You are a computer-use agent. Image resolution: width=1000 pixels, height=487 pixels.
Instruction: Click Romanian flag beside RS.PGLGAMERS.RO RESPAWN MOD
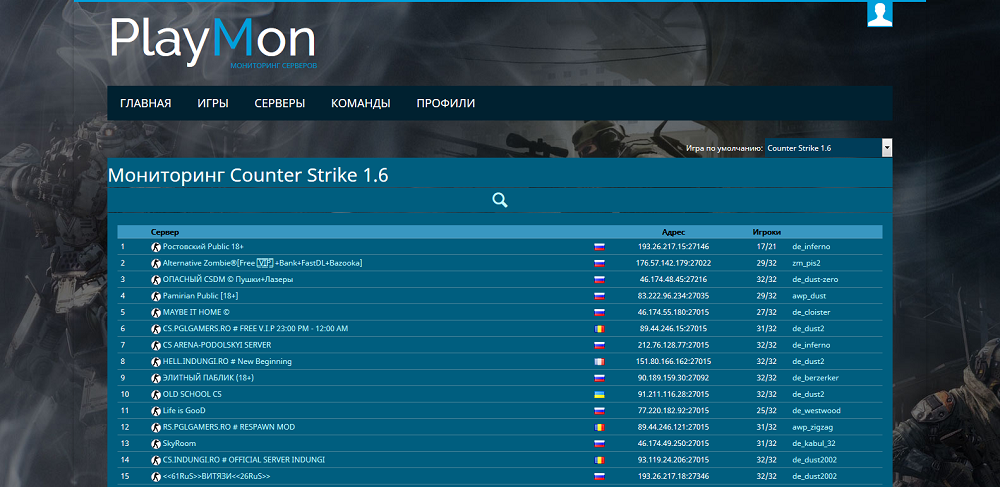coord(599,427)
